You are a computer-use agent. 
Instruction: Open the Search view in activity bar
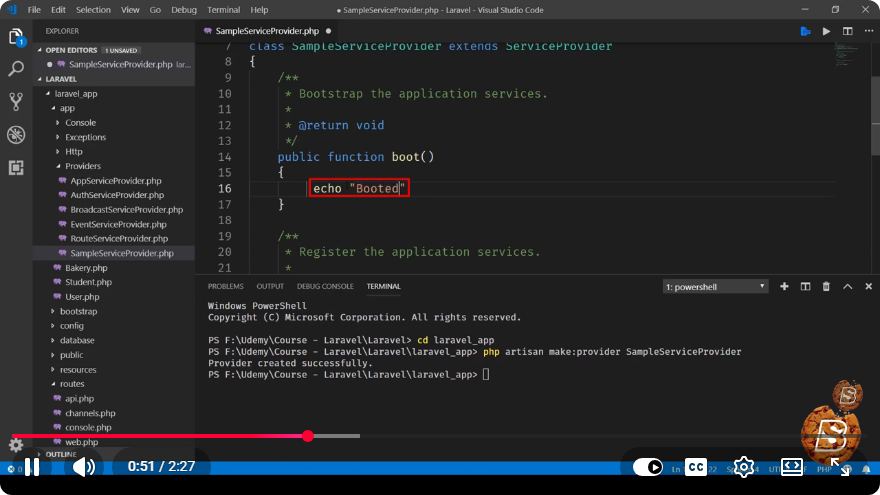pyautogui.click(x=16, y=69)
